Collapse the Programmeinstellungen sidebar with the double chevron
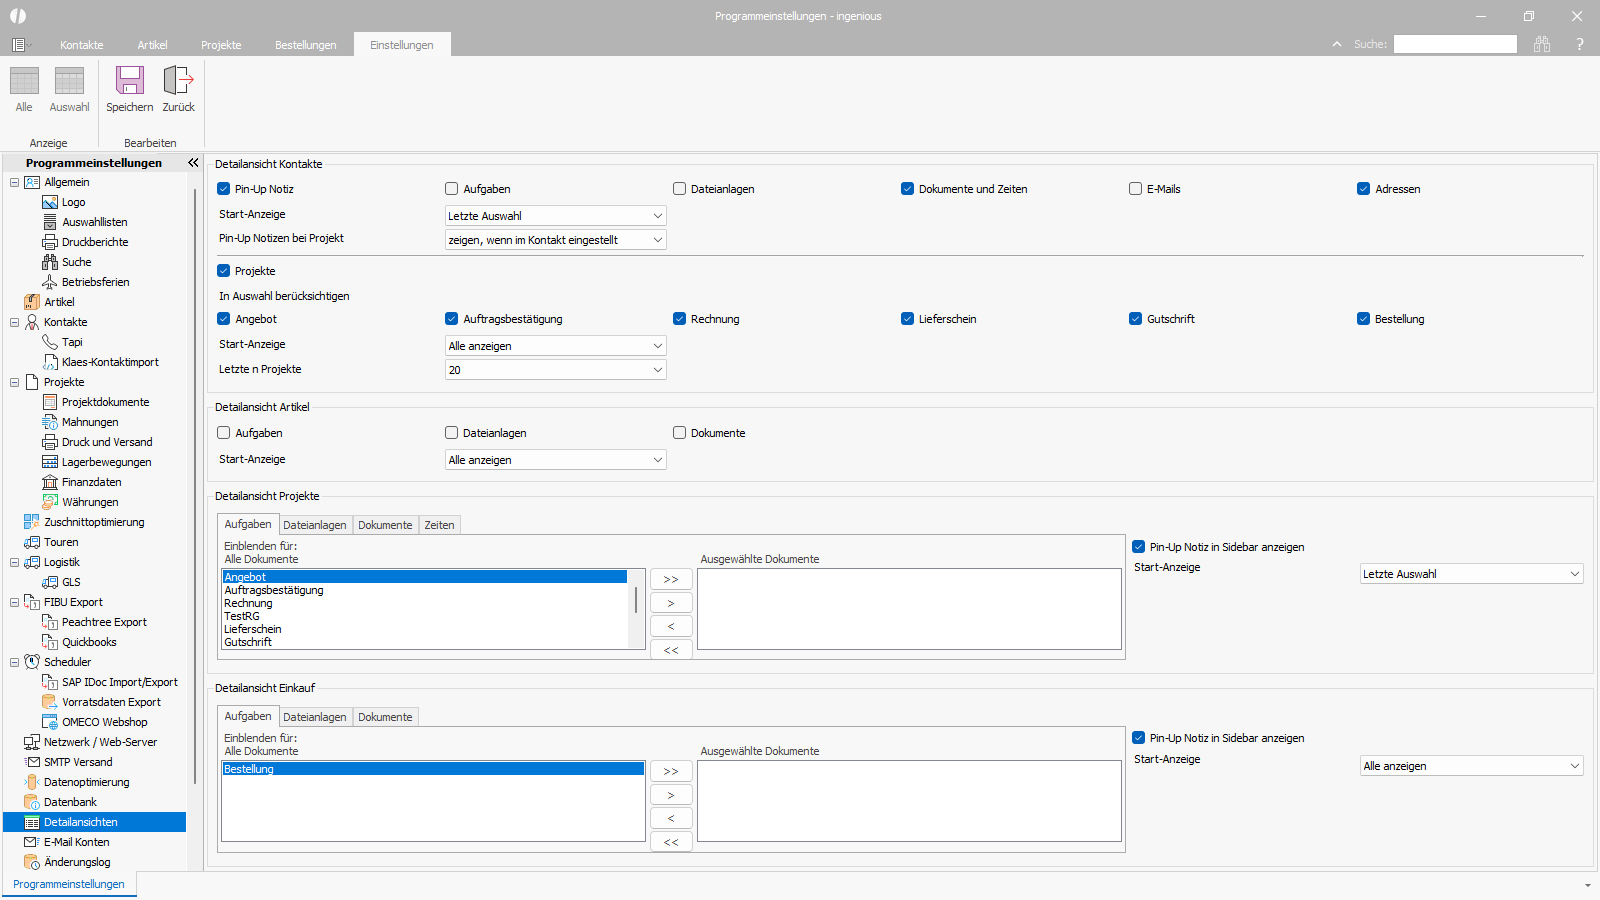The width and height of the screenshot is (1600, 900). 193,162
